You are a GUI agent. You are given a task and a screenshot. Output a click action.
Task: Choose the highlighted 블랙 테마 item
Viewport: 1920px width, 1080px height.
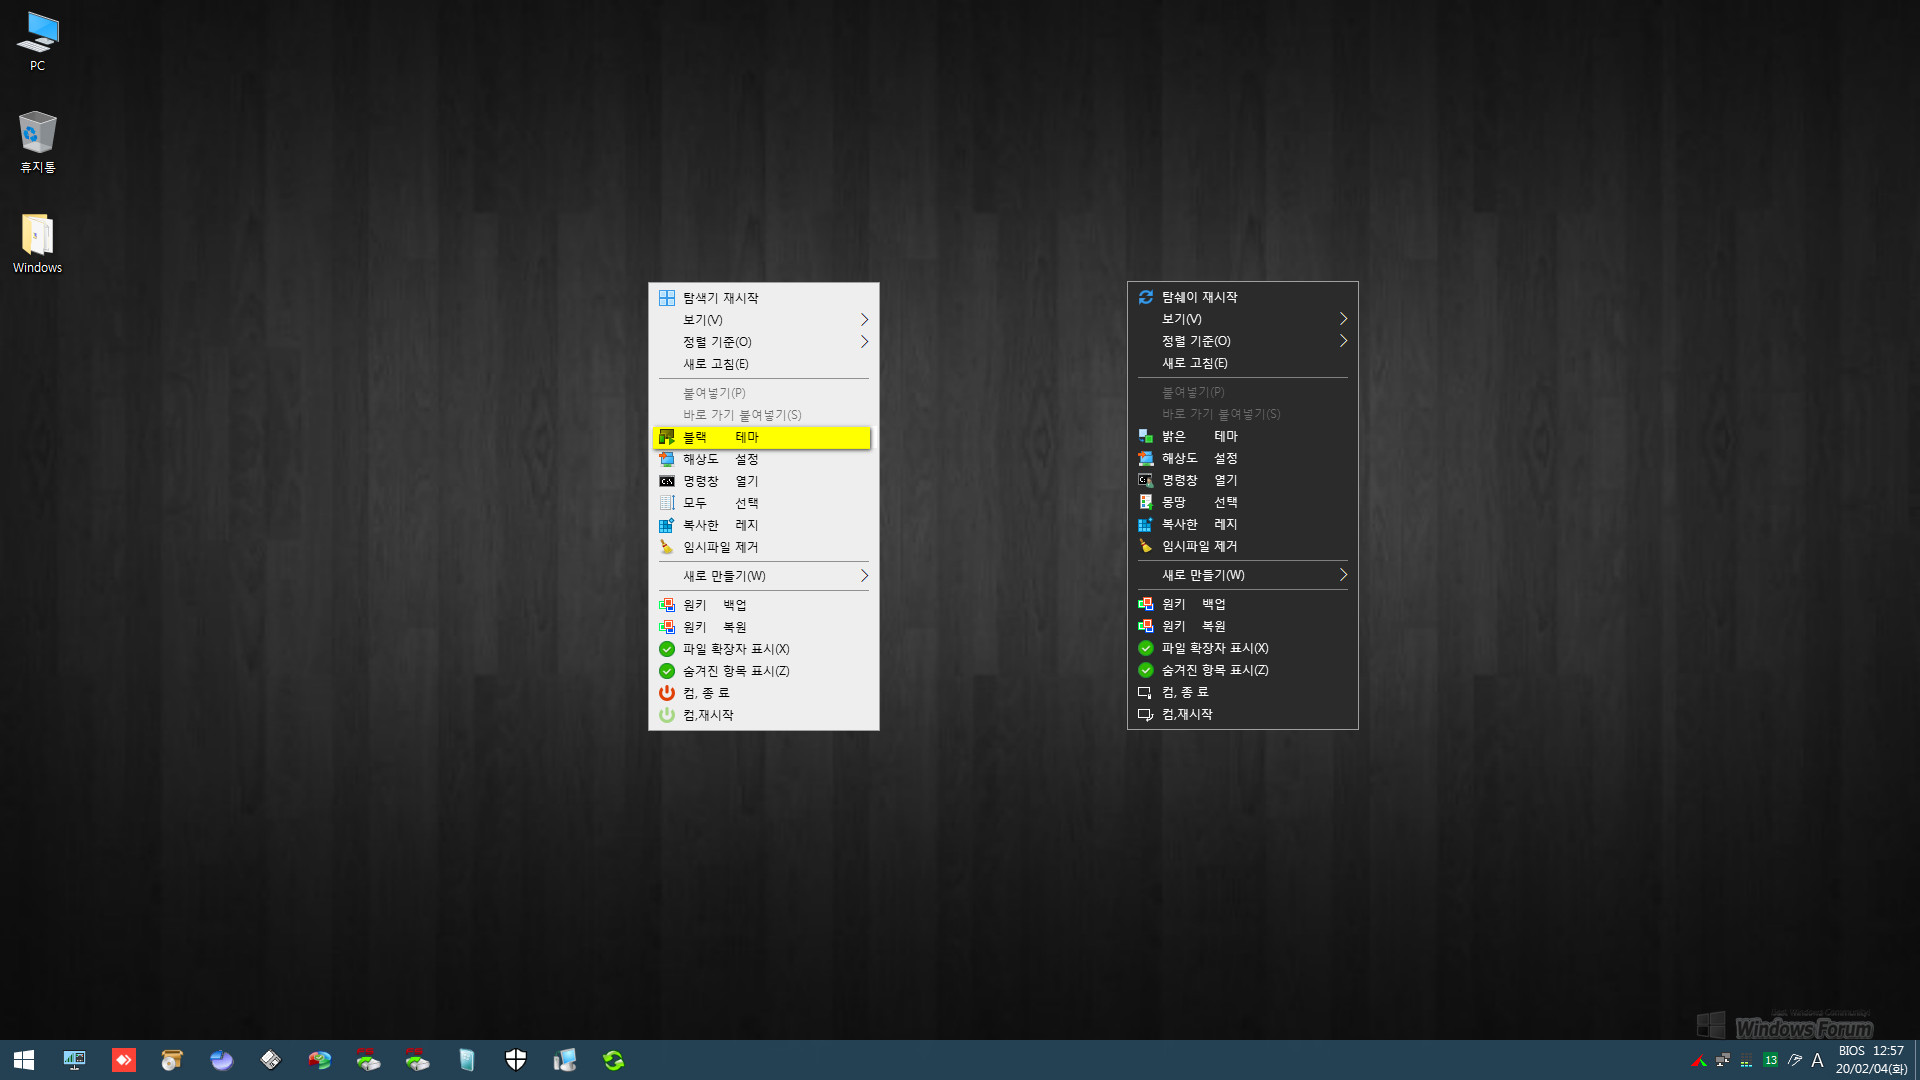click(763, 437)
